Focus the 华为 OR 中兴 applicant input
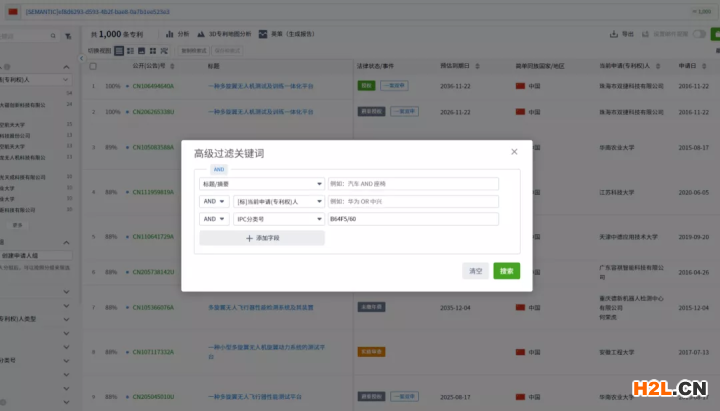 pyautogui.click(x=413, y=201)
